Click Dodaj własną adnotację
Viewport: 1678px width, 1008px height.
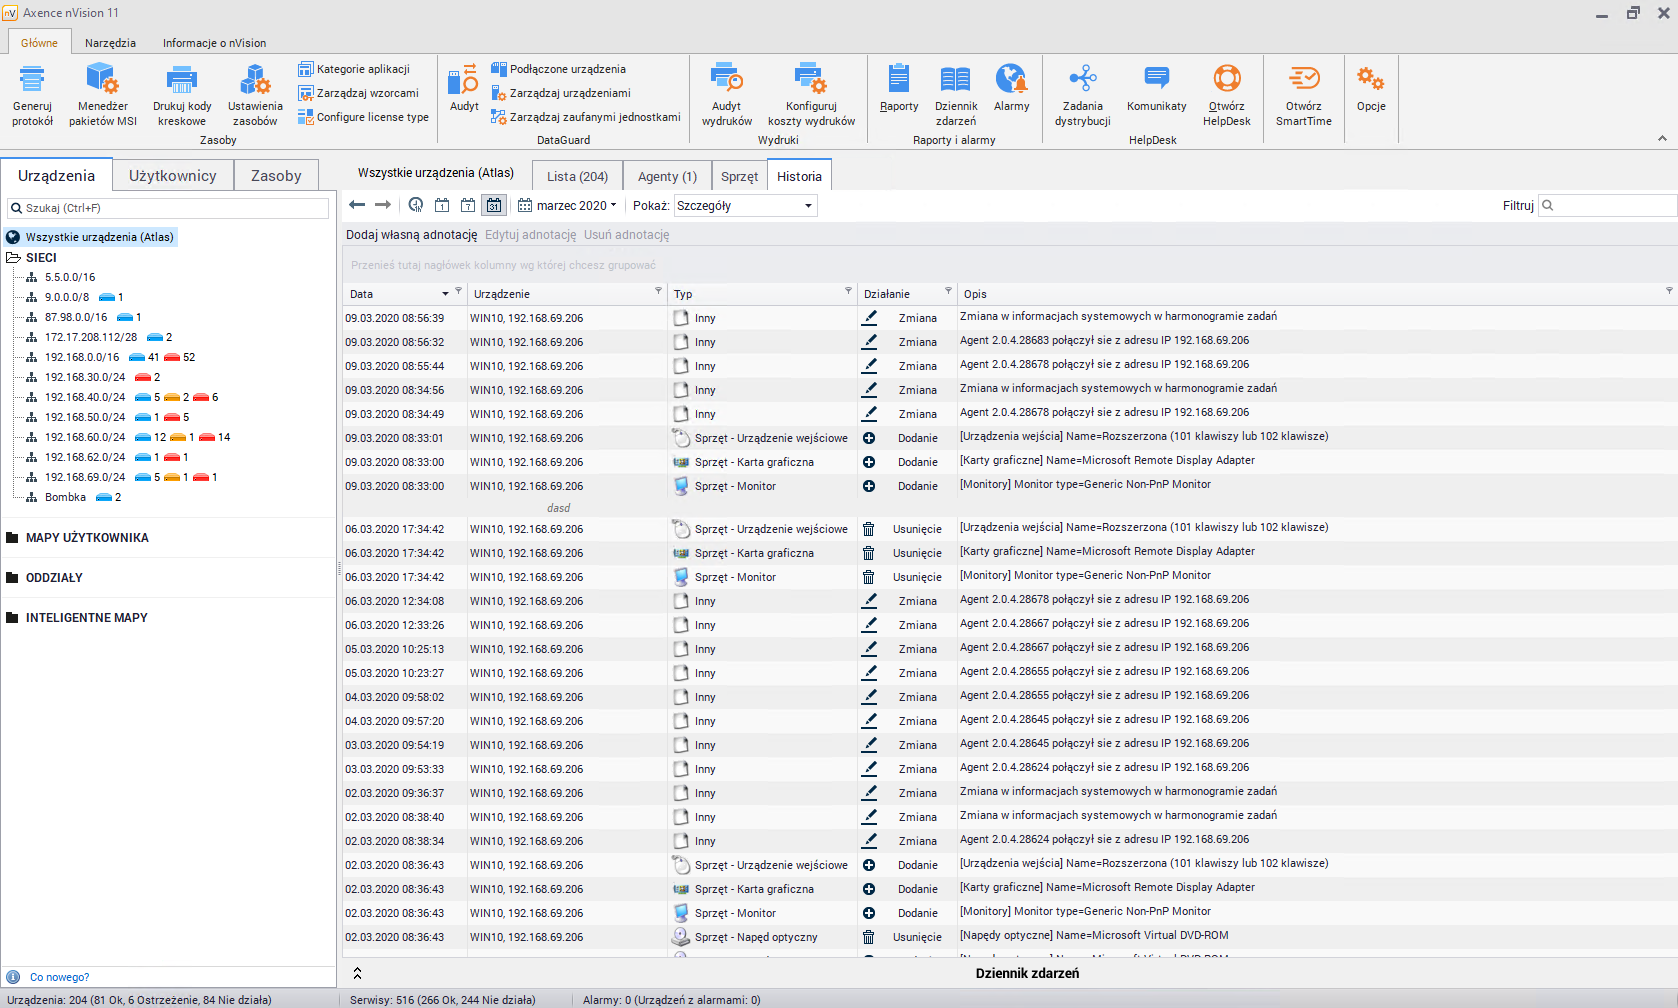point(411,235)
